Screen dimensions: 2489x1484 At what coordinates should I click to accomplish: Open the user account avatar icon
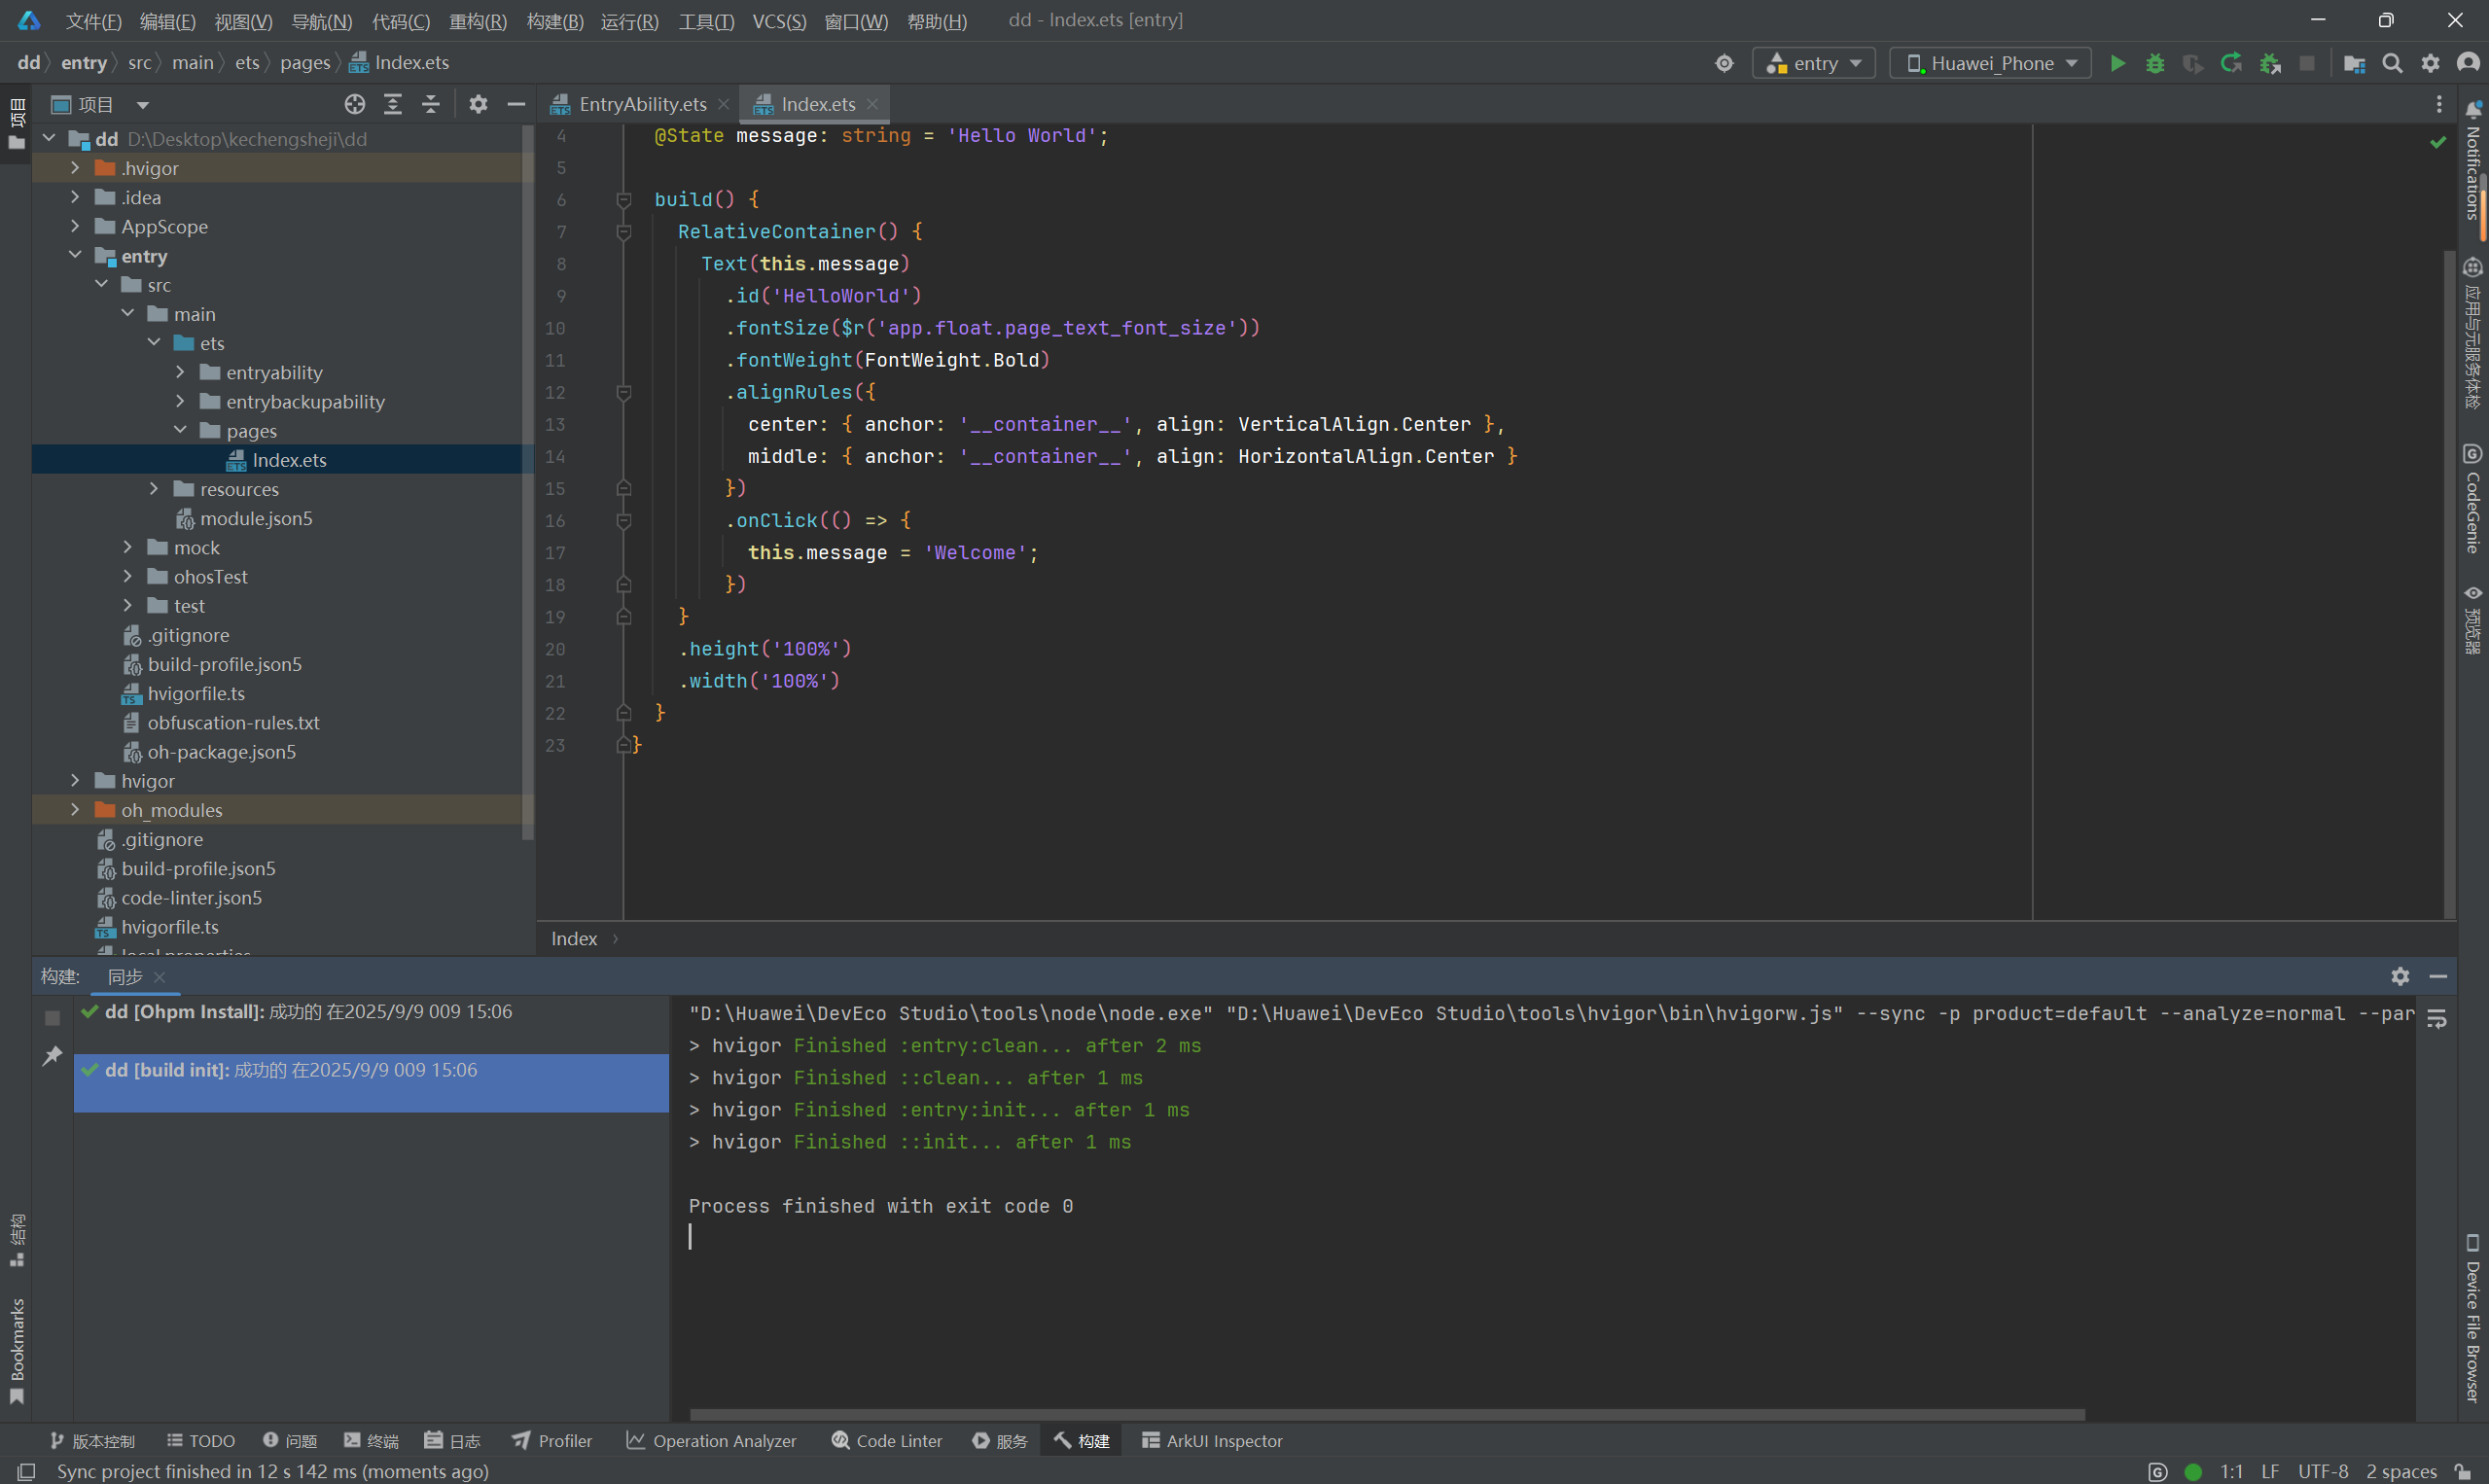click(x=2468, y=63)
